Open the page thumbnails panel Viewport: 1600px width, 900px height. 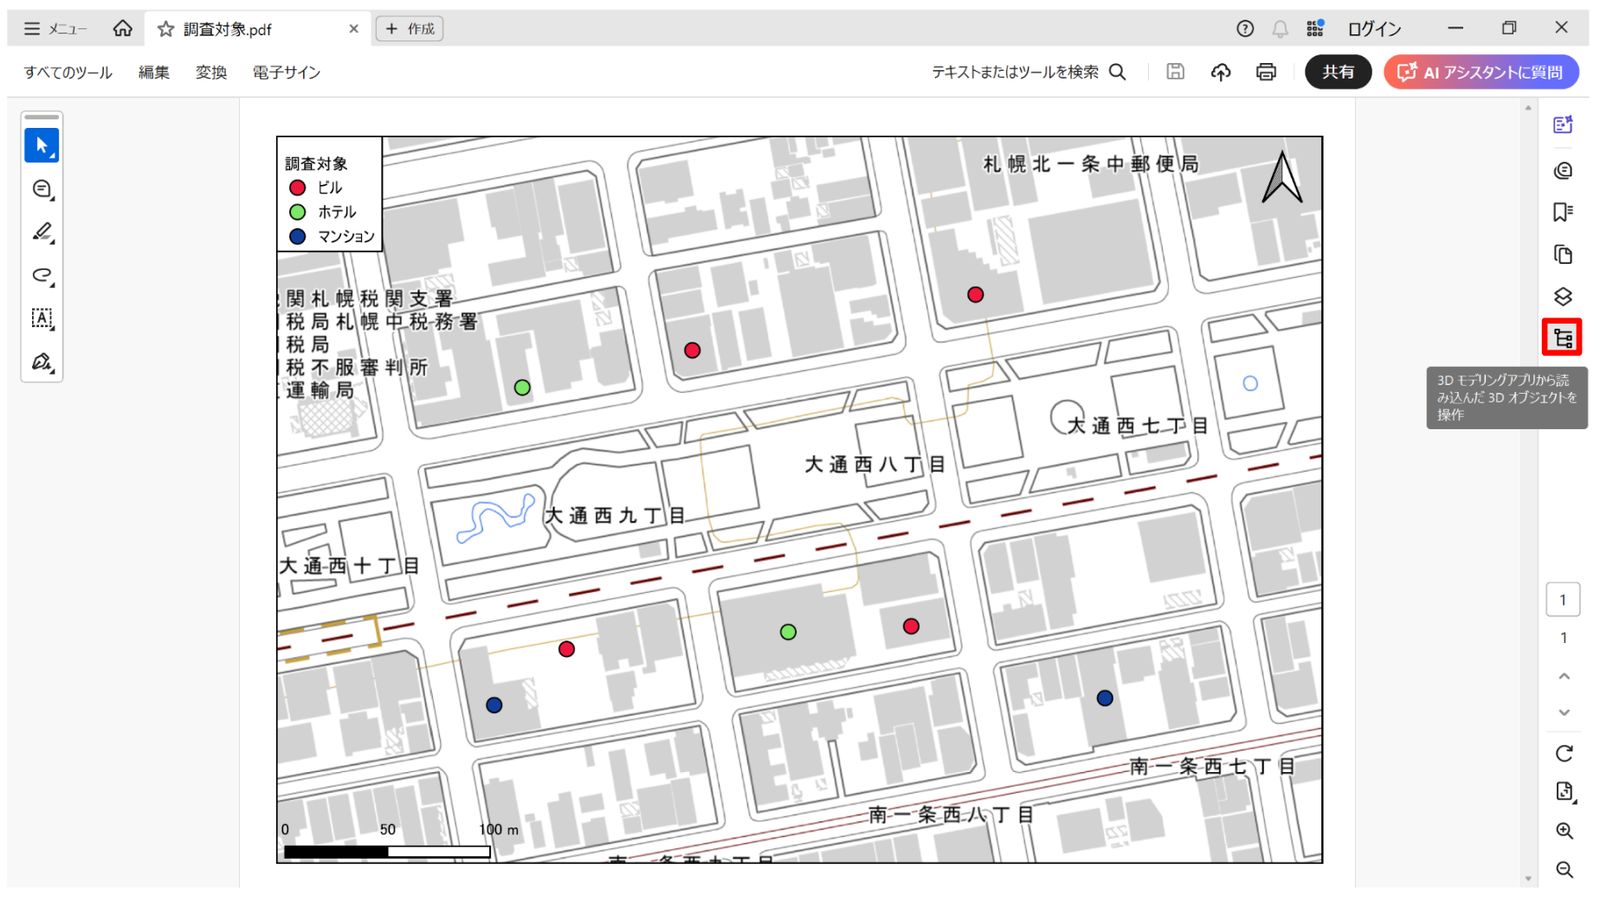(x=1563, y=254)
